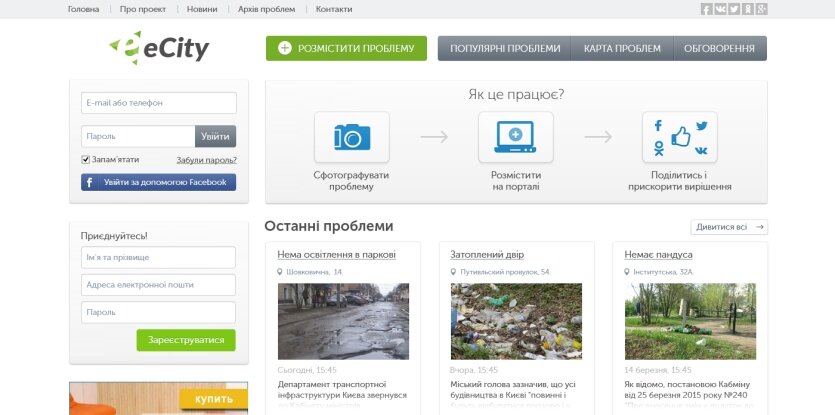
Task: Open the Odnoklassniki social icon in header
Action: click(x=748, y=9)
